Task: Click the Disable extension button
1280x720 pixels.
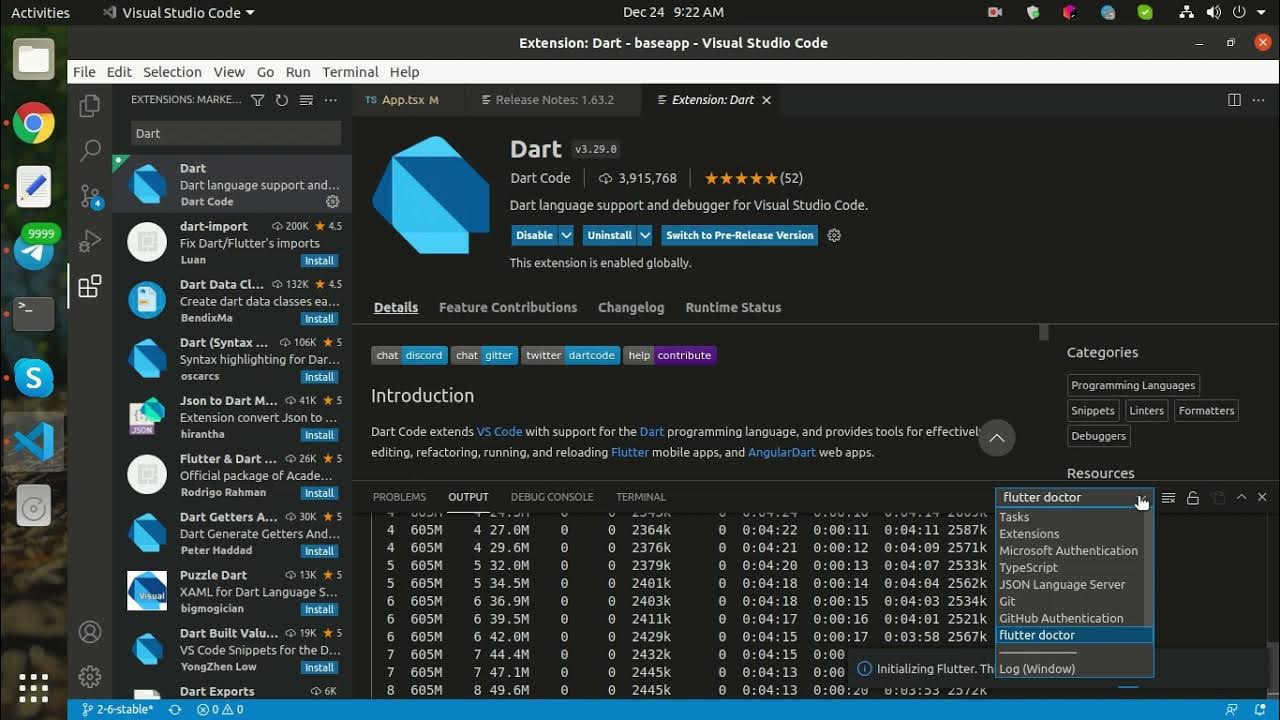Action: click(534, 235)
